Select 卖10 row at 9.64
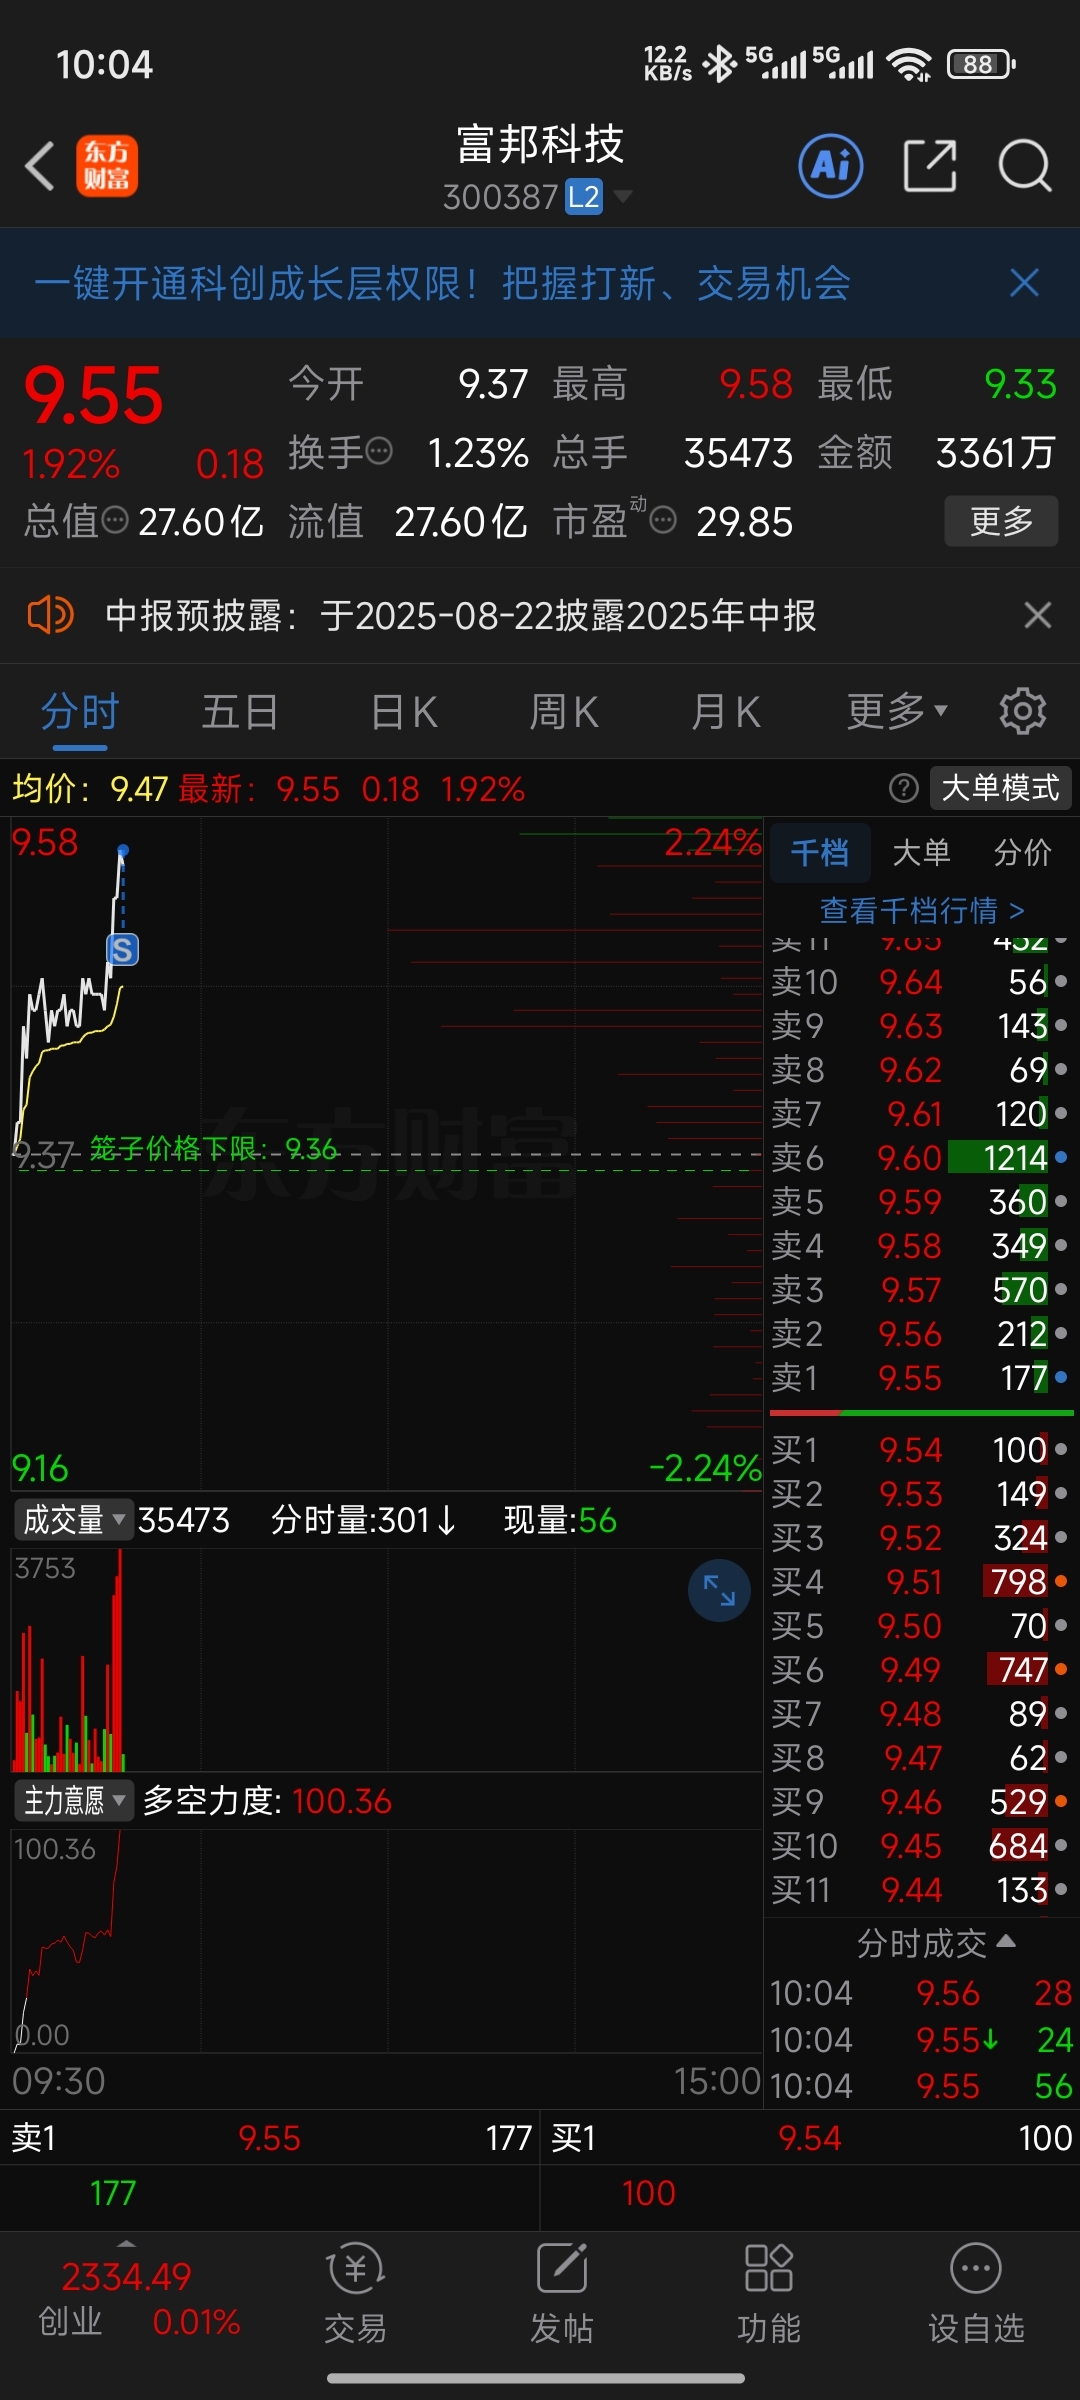The image size is (1080, 2400). point(920,982)
